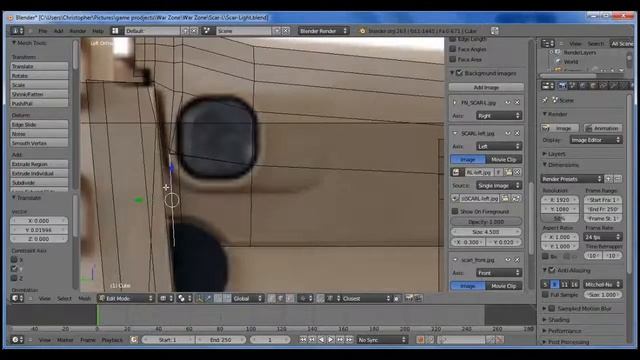Image resolution: width=640 pixels, height=360 pixels.
Task: Click the Extrude Region button
Action: 39,164
